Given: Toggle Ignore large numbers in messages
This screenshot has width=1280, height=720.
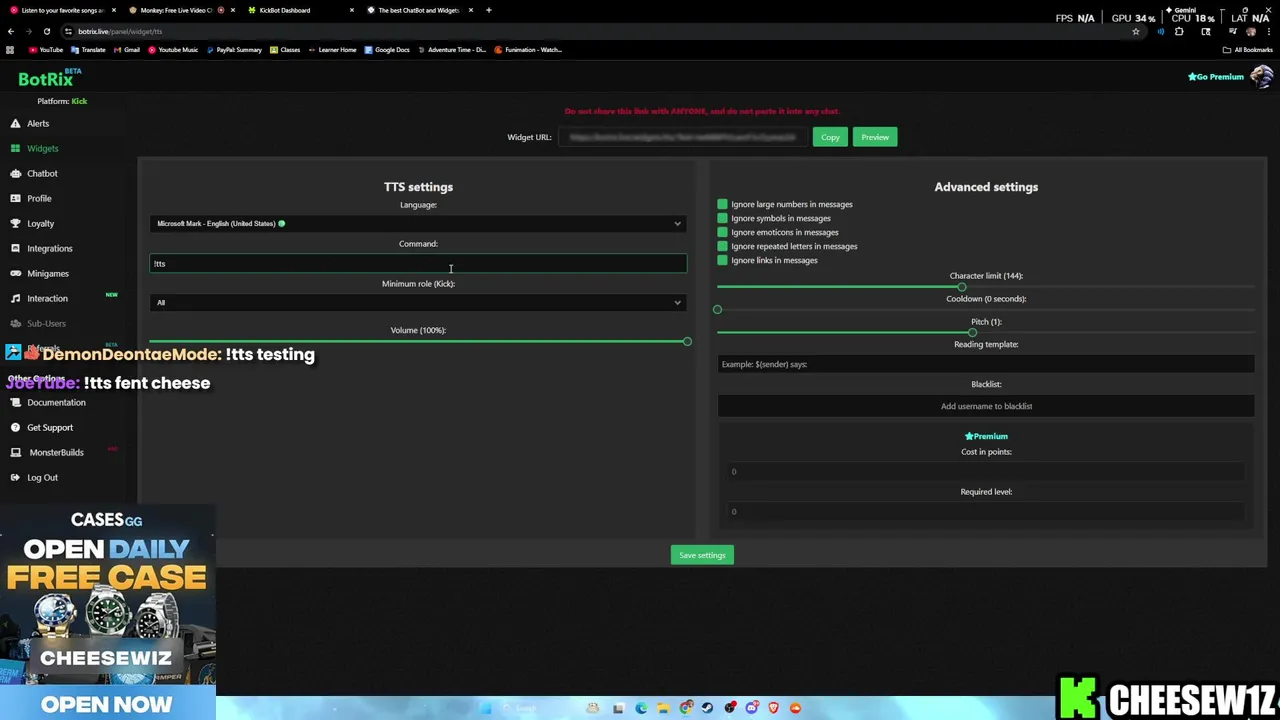Looking at the screenshot, I should pyautogui.click(x=722, y=204).
